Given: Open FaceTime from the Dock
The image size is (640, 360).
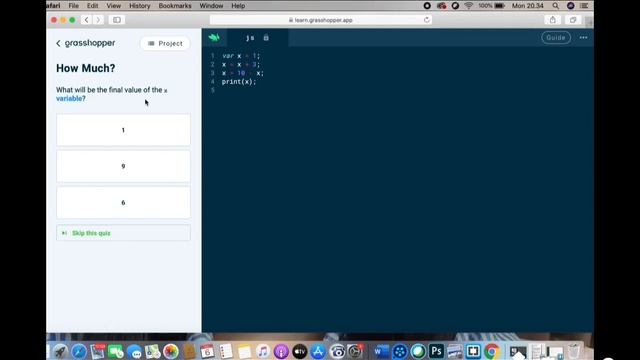Looking at the screenshot, I should coord(116,351).
